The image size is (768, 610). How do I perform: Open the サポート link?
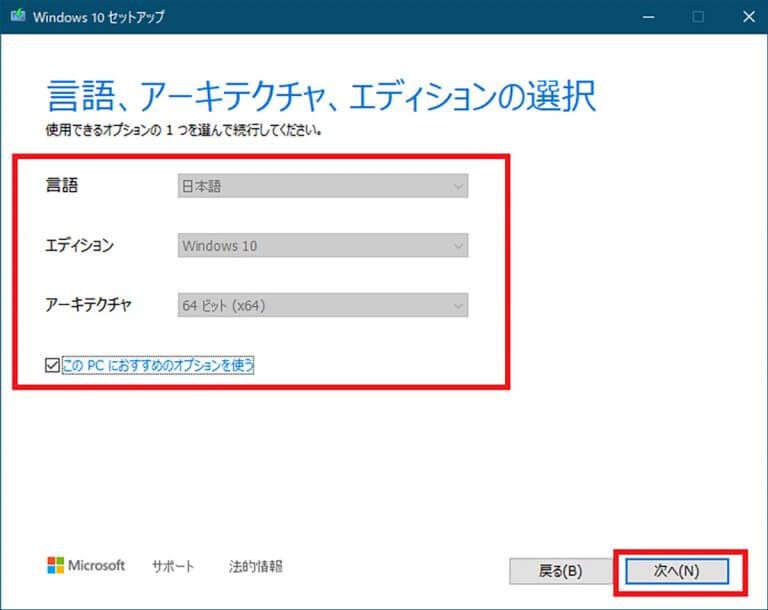173,566
